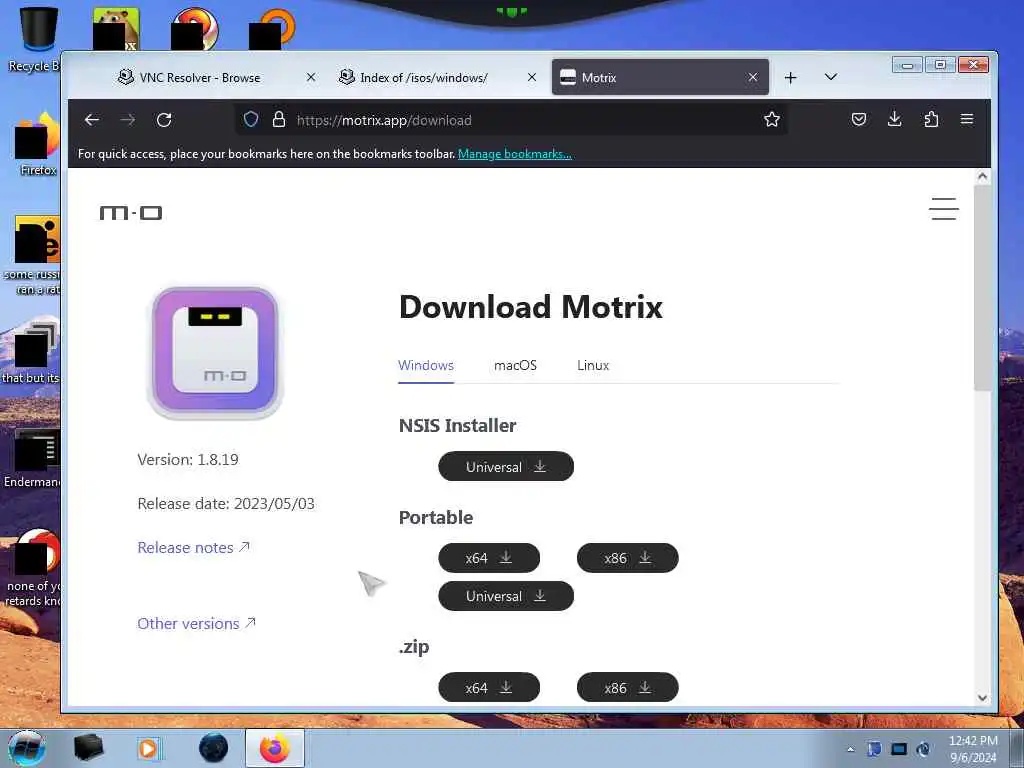1024x768 pixels.
Task: Close the VNC Resolver tab
Action: point(311,77)
